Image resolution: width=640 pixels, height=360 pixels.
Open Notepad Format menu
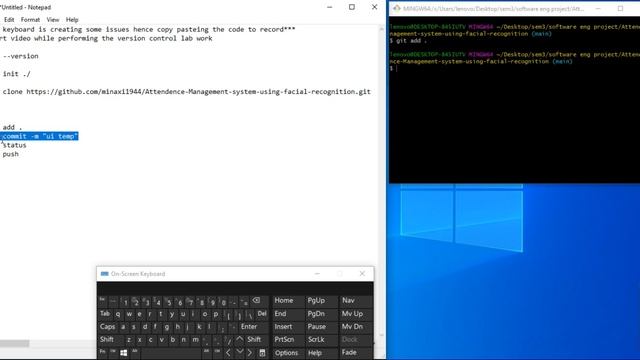click(30, 20)
